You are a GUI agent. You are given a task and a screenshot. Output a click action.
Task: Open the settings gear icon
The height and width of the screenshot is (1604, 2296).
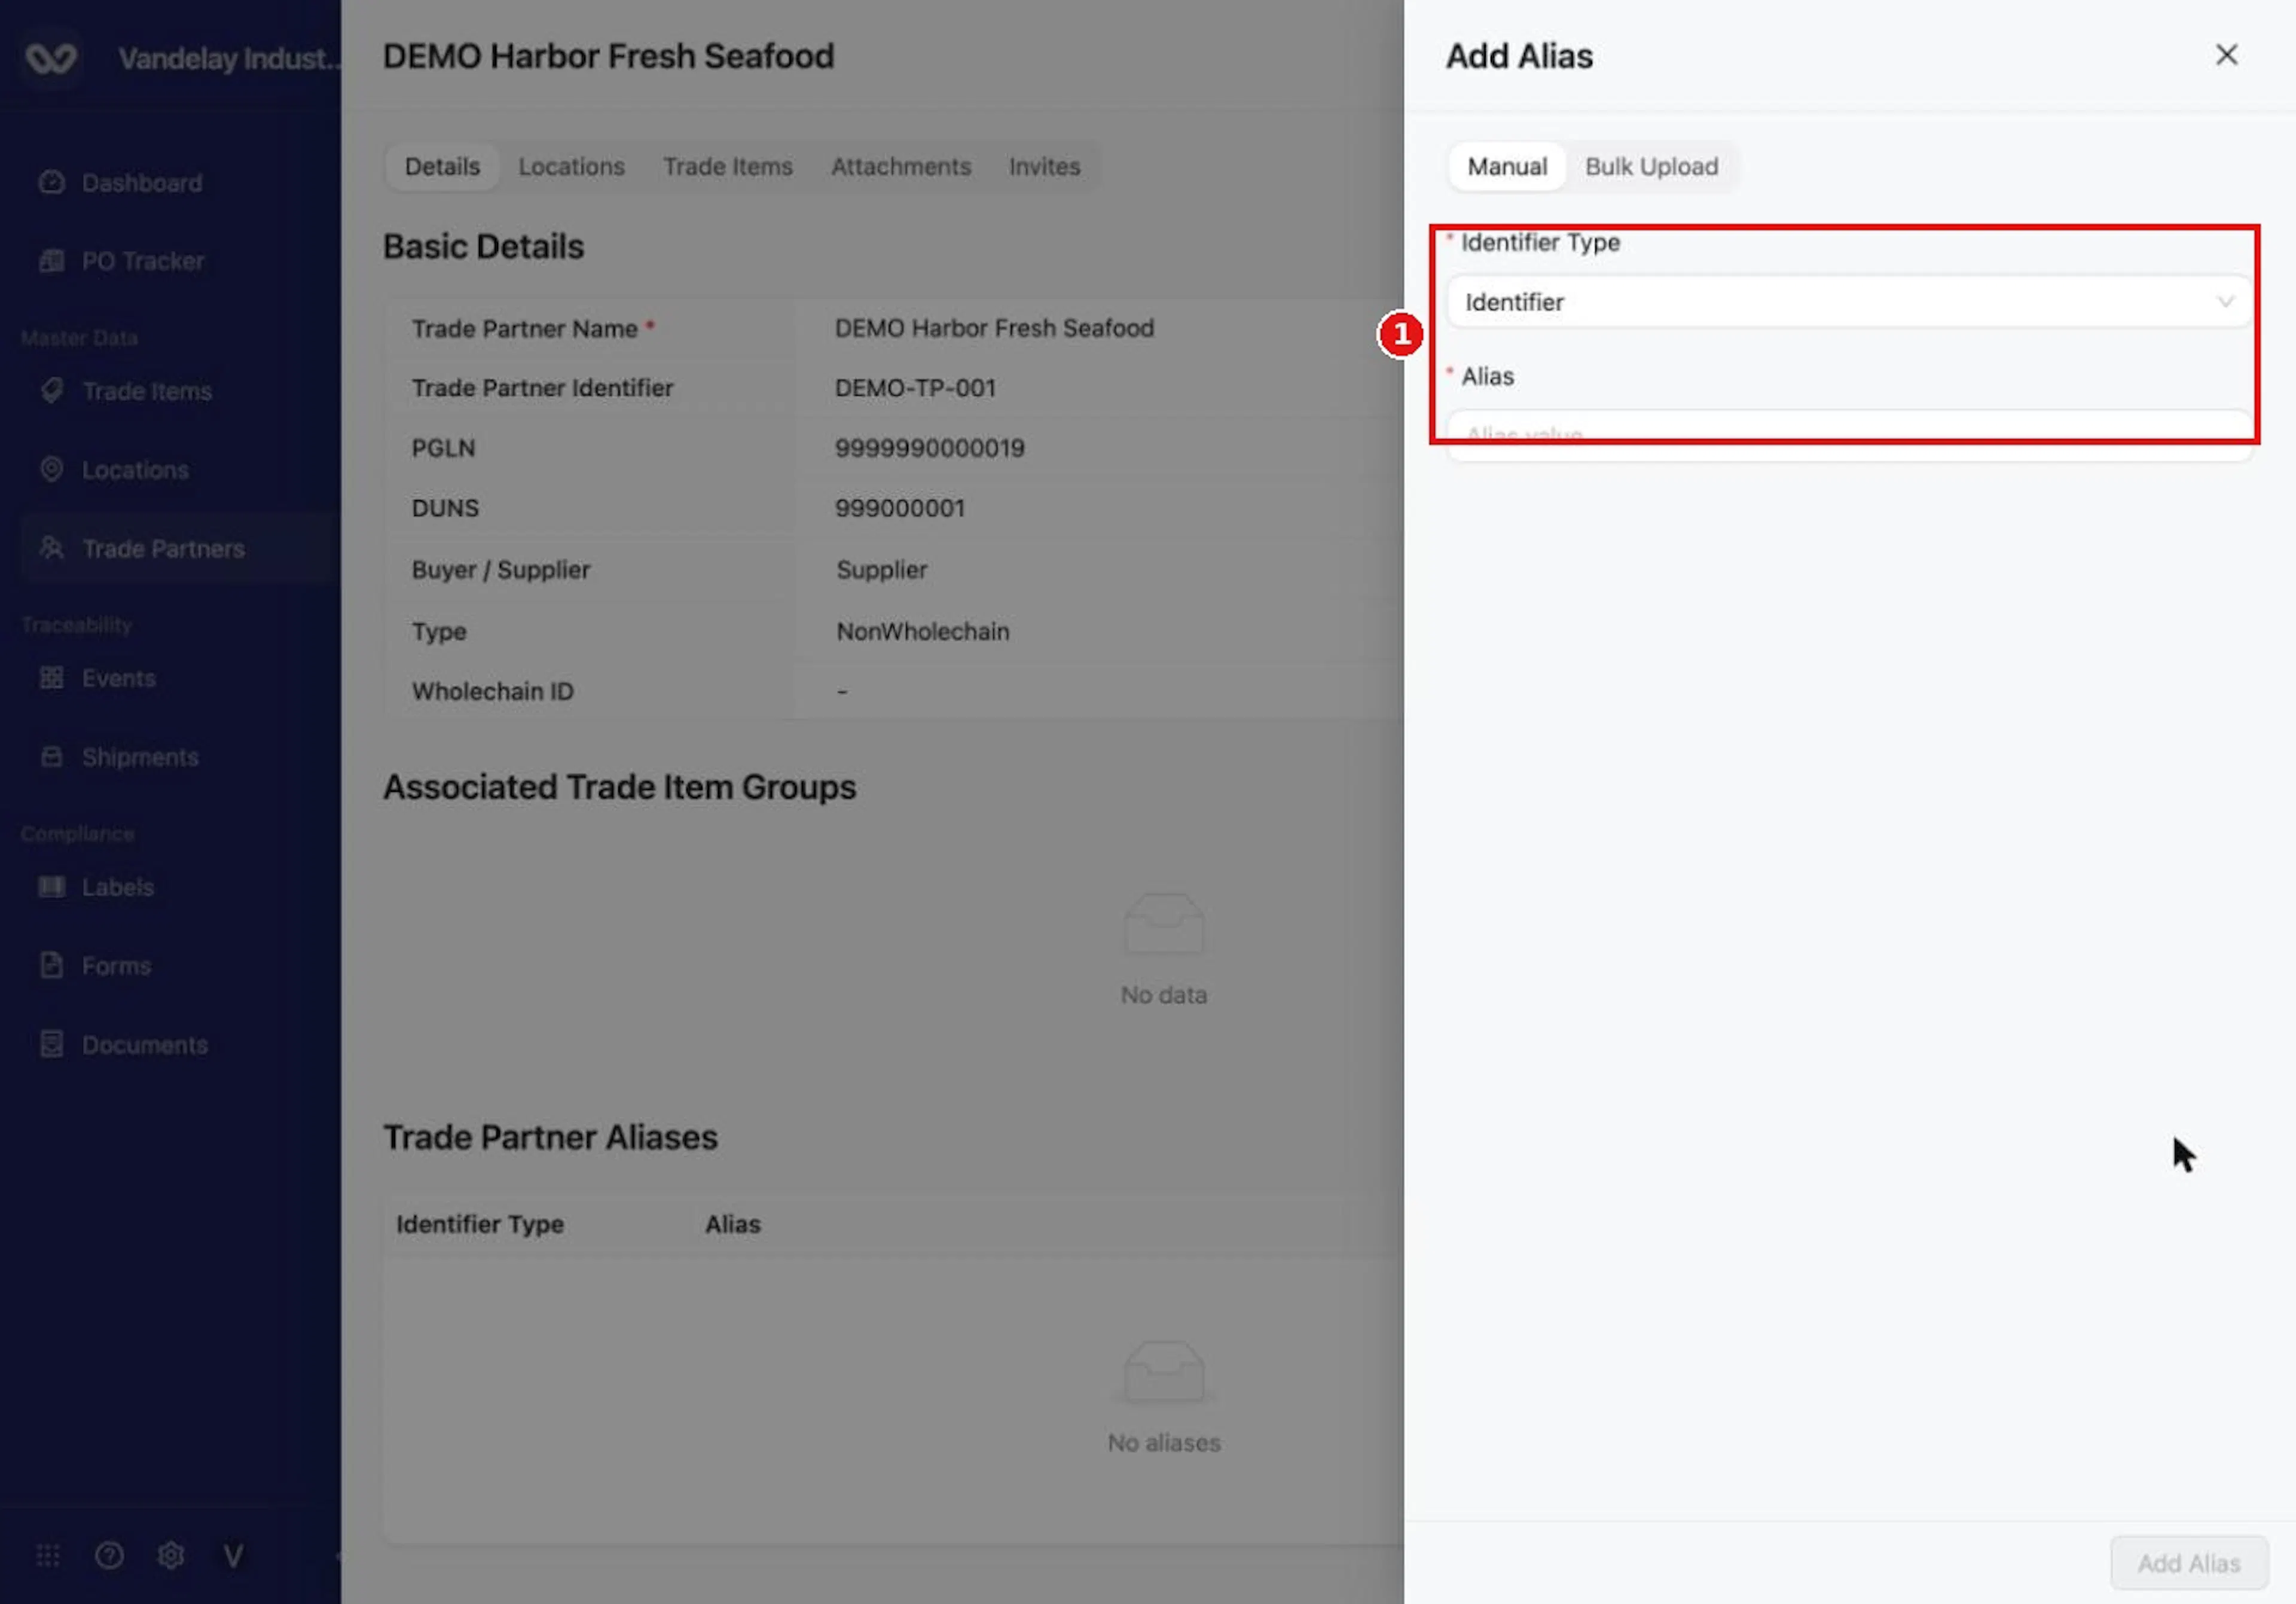click(171, 1555)
